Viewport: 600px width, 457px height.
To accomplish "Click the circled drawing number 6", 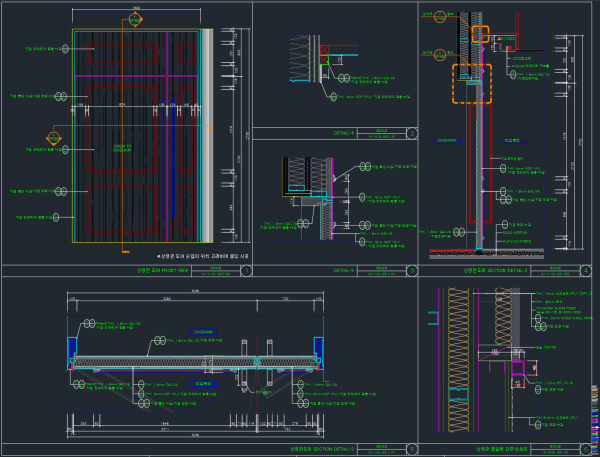I will click(x=586, y=449).
